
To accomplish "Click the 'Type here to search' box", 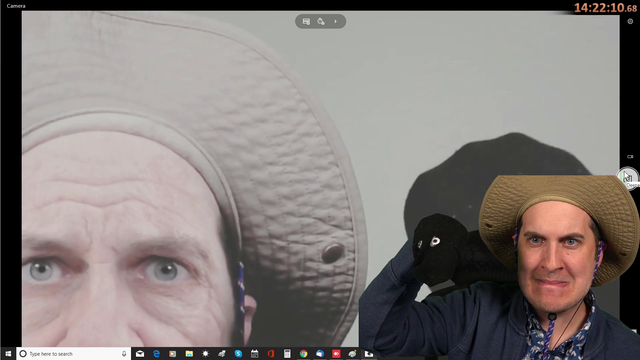I will pyautogui.click(x=73, y=354).
